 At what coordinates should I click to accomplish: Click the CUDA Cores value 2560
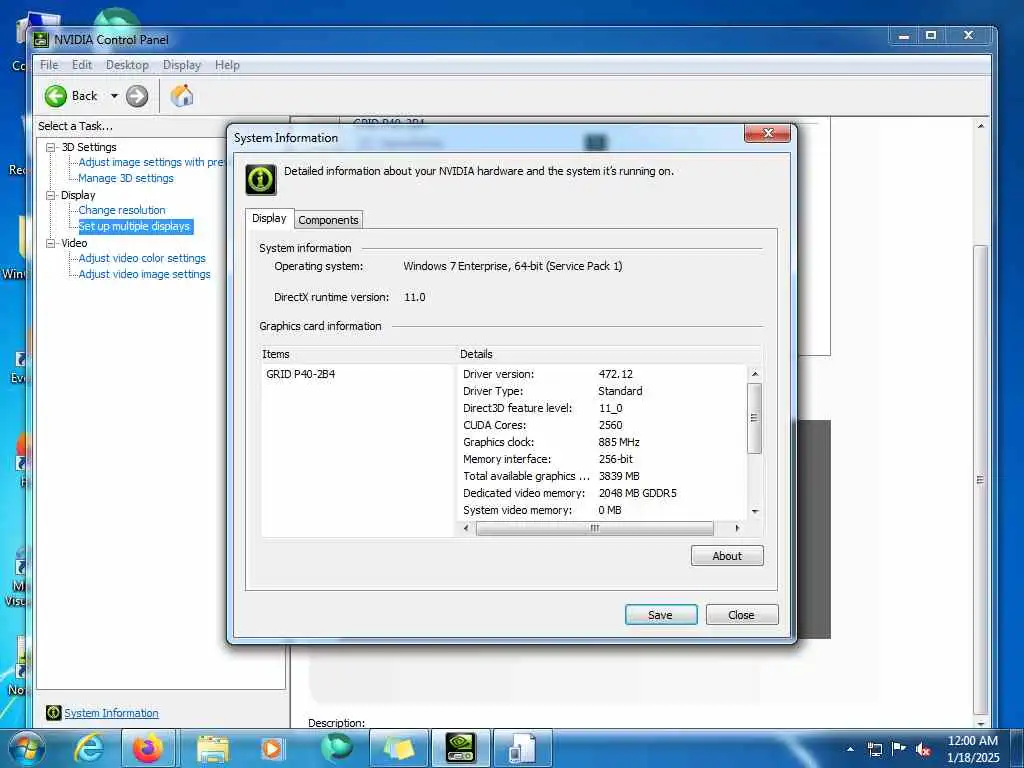click(611, 425)
